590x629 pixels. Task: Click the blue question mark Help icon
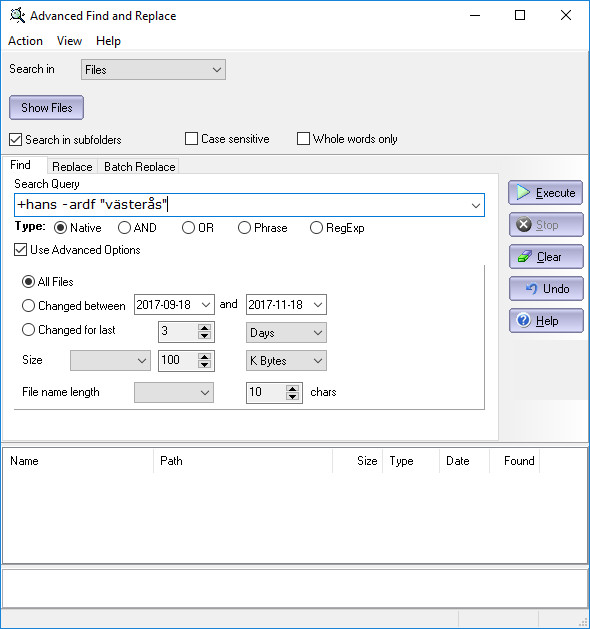point(523,321)
